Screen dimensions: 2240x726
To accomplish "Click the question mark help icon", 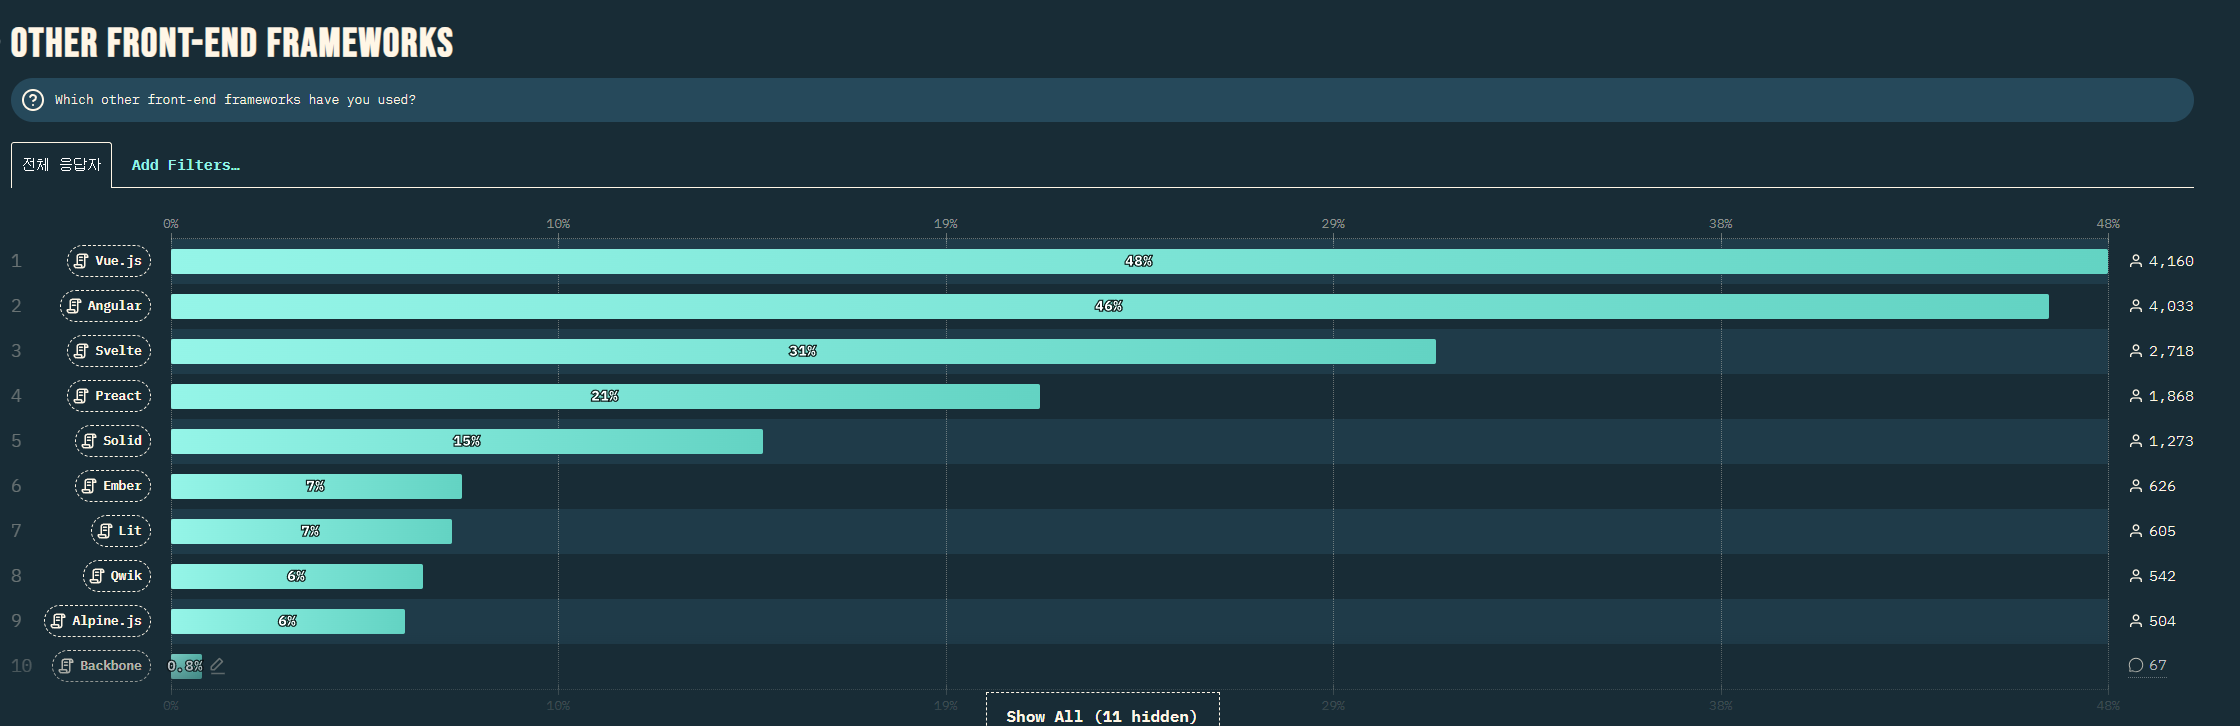I will [x=33, y=100].
